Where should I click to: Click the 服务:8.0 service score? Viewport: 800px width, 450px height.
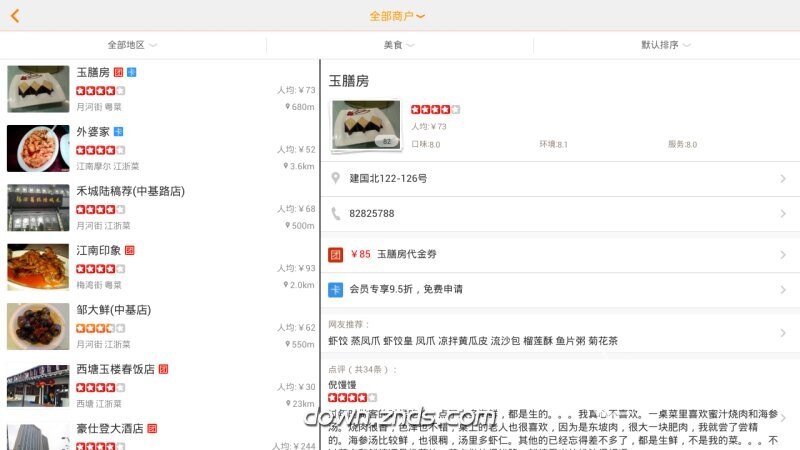pos(683,144)
